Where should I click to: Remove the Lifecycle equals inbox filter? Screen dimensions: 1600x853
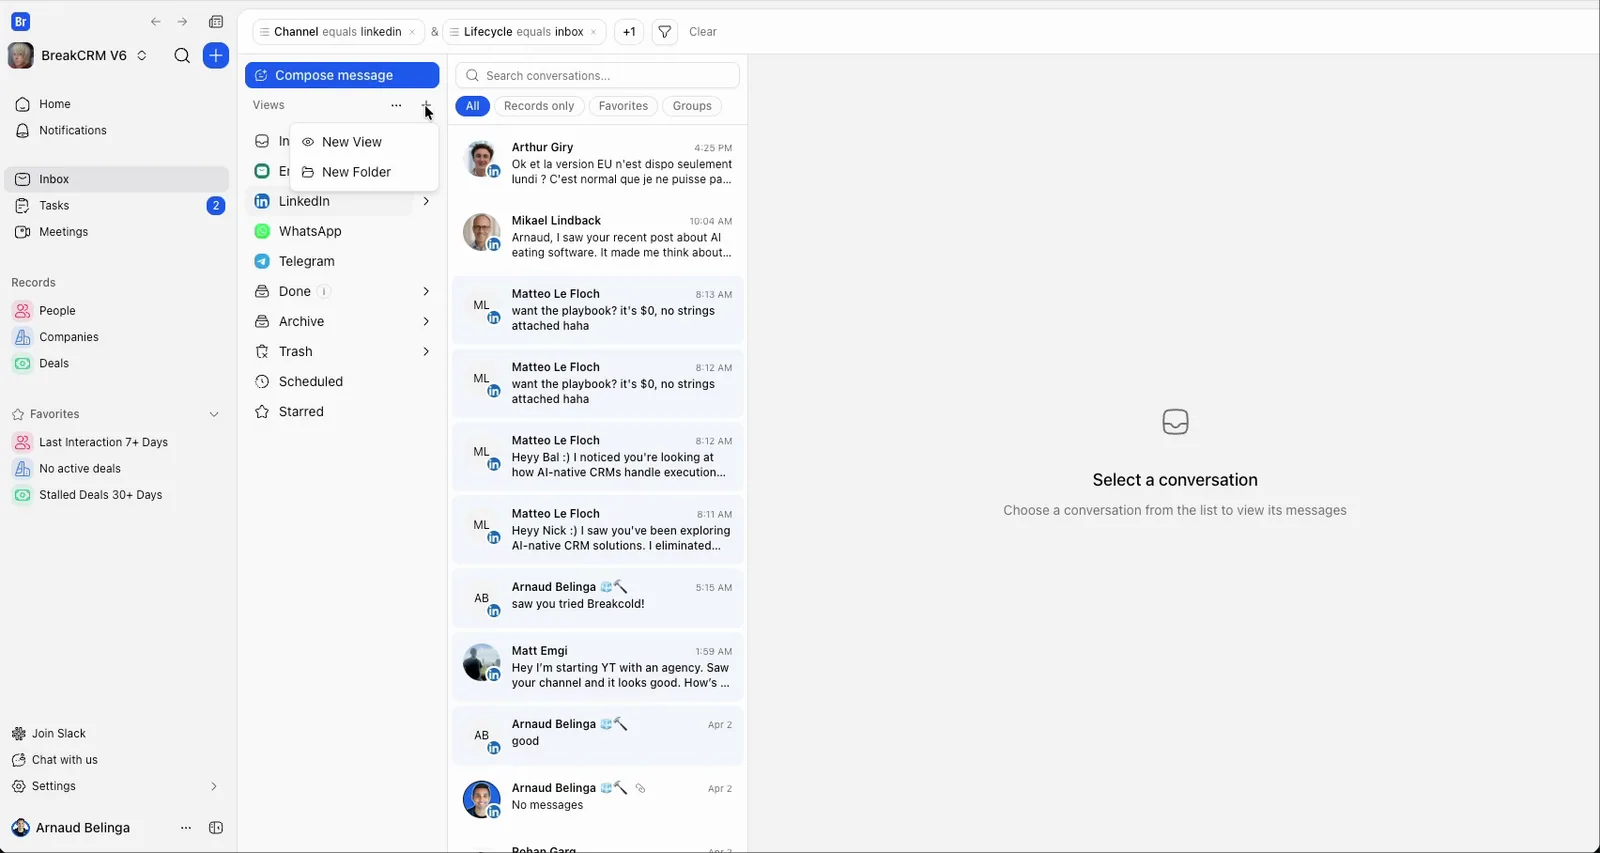(594, 32)
